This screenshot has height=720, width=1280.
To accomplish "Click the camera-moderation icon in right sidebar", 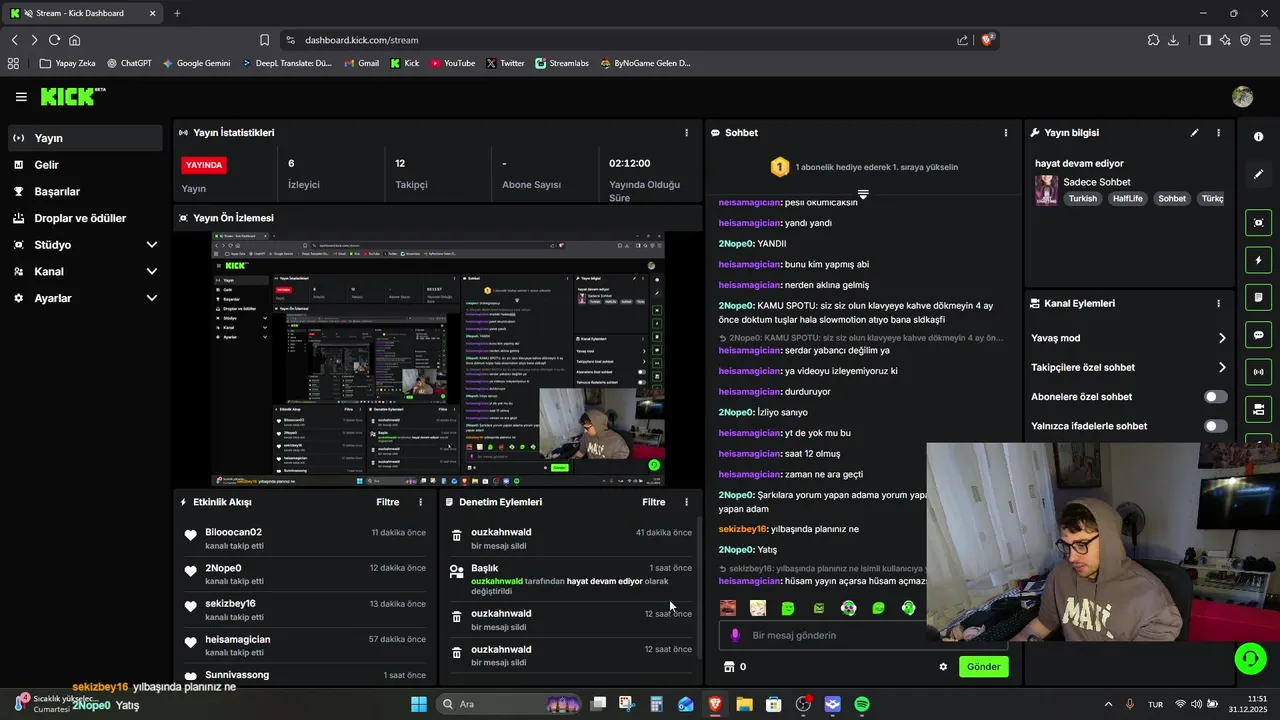I will [1258, 409].
